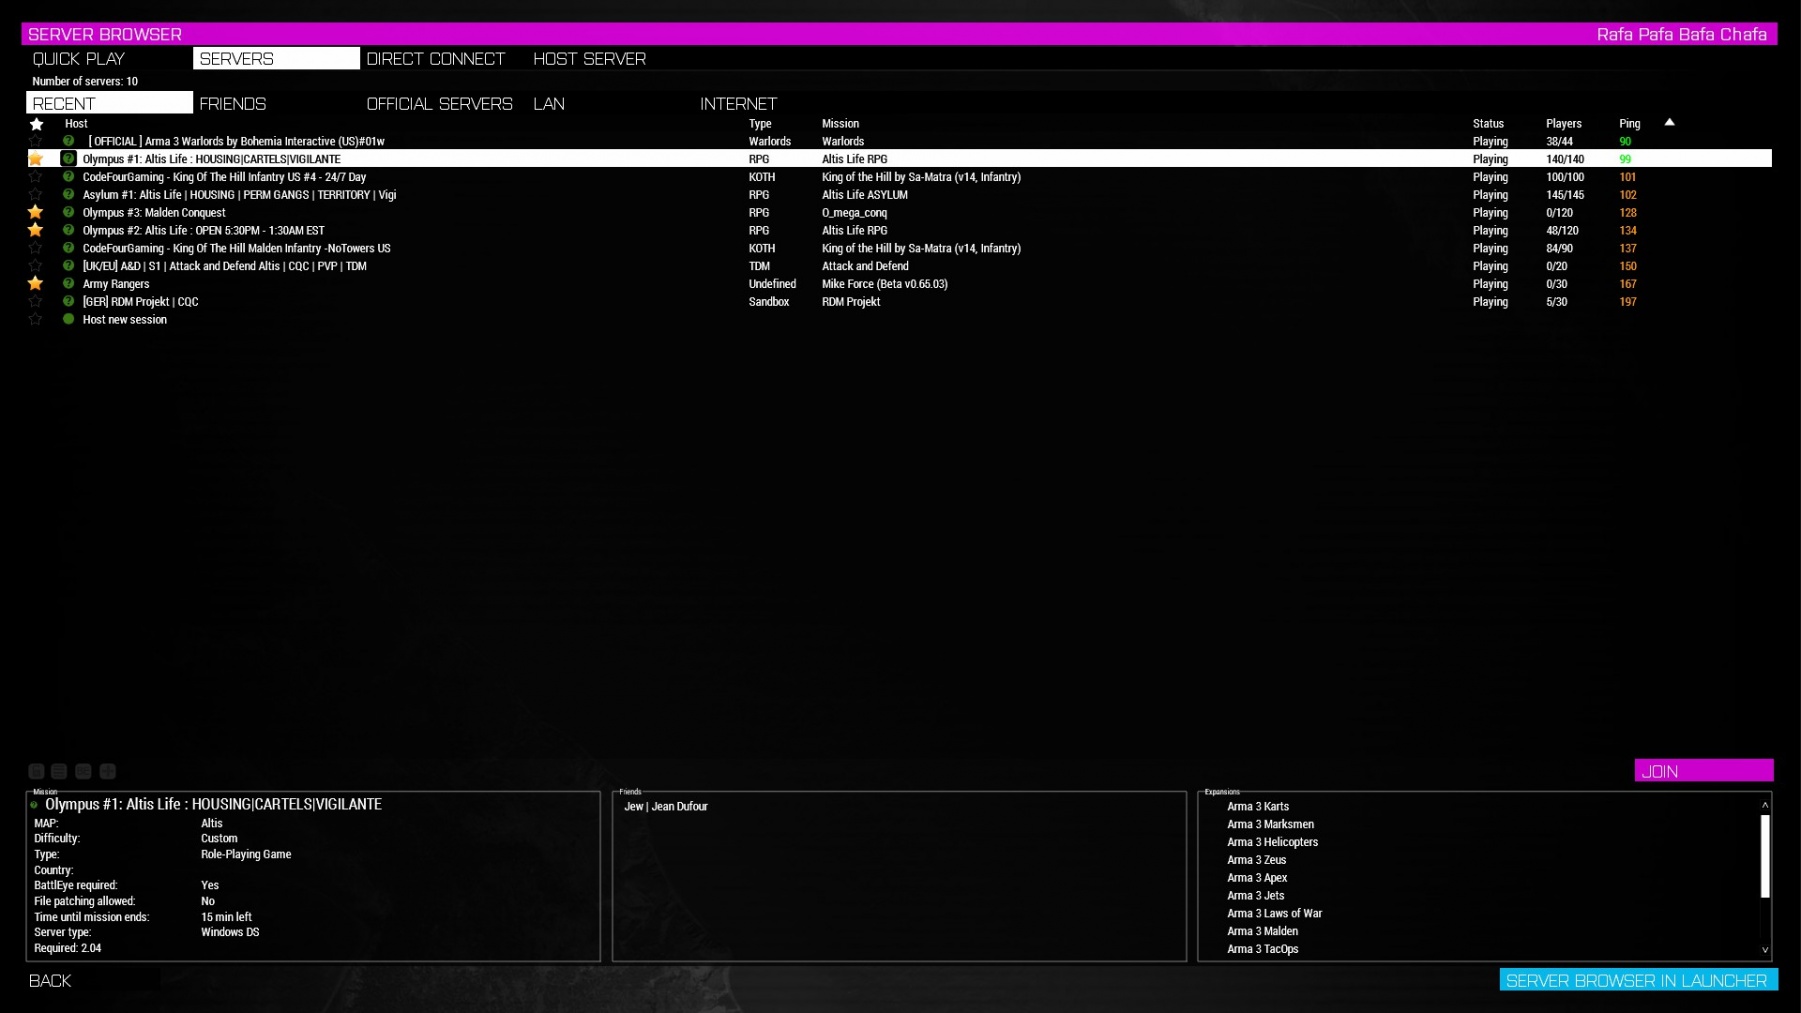Open the OFFICIAL SERVERS filter tab

[x=439, y=103]
